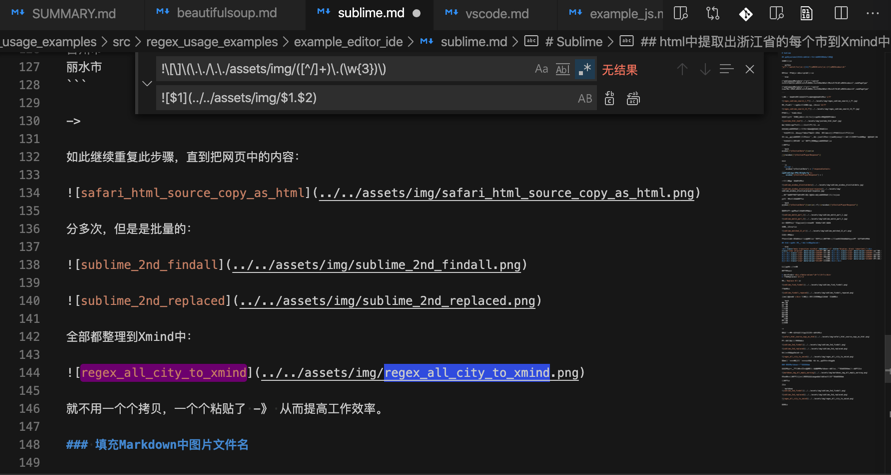Click markdown icon on SUMMARY.md tab
891x475 pixels.
(x=18, y=13)
